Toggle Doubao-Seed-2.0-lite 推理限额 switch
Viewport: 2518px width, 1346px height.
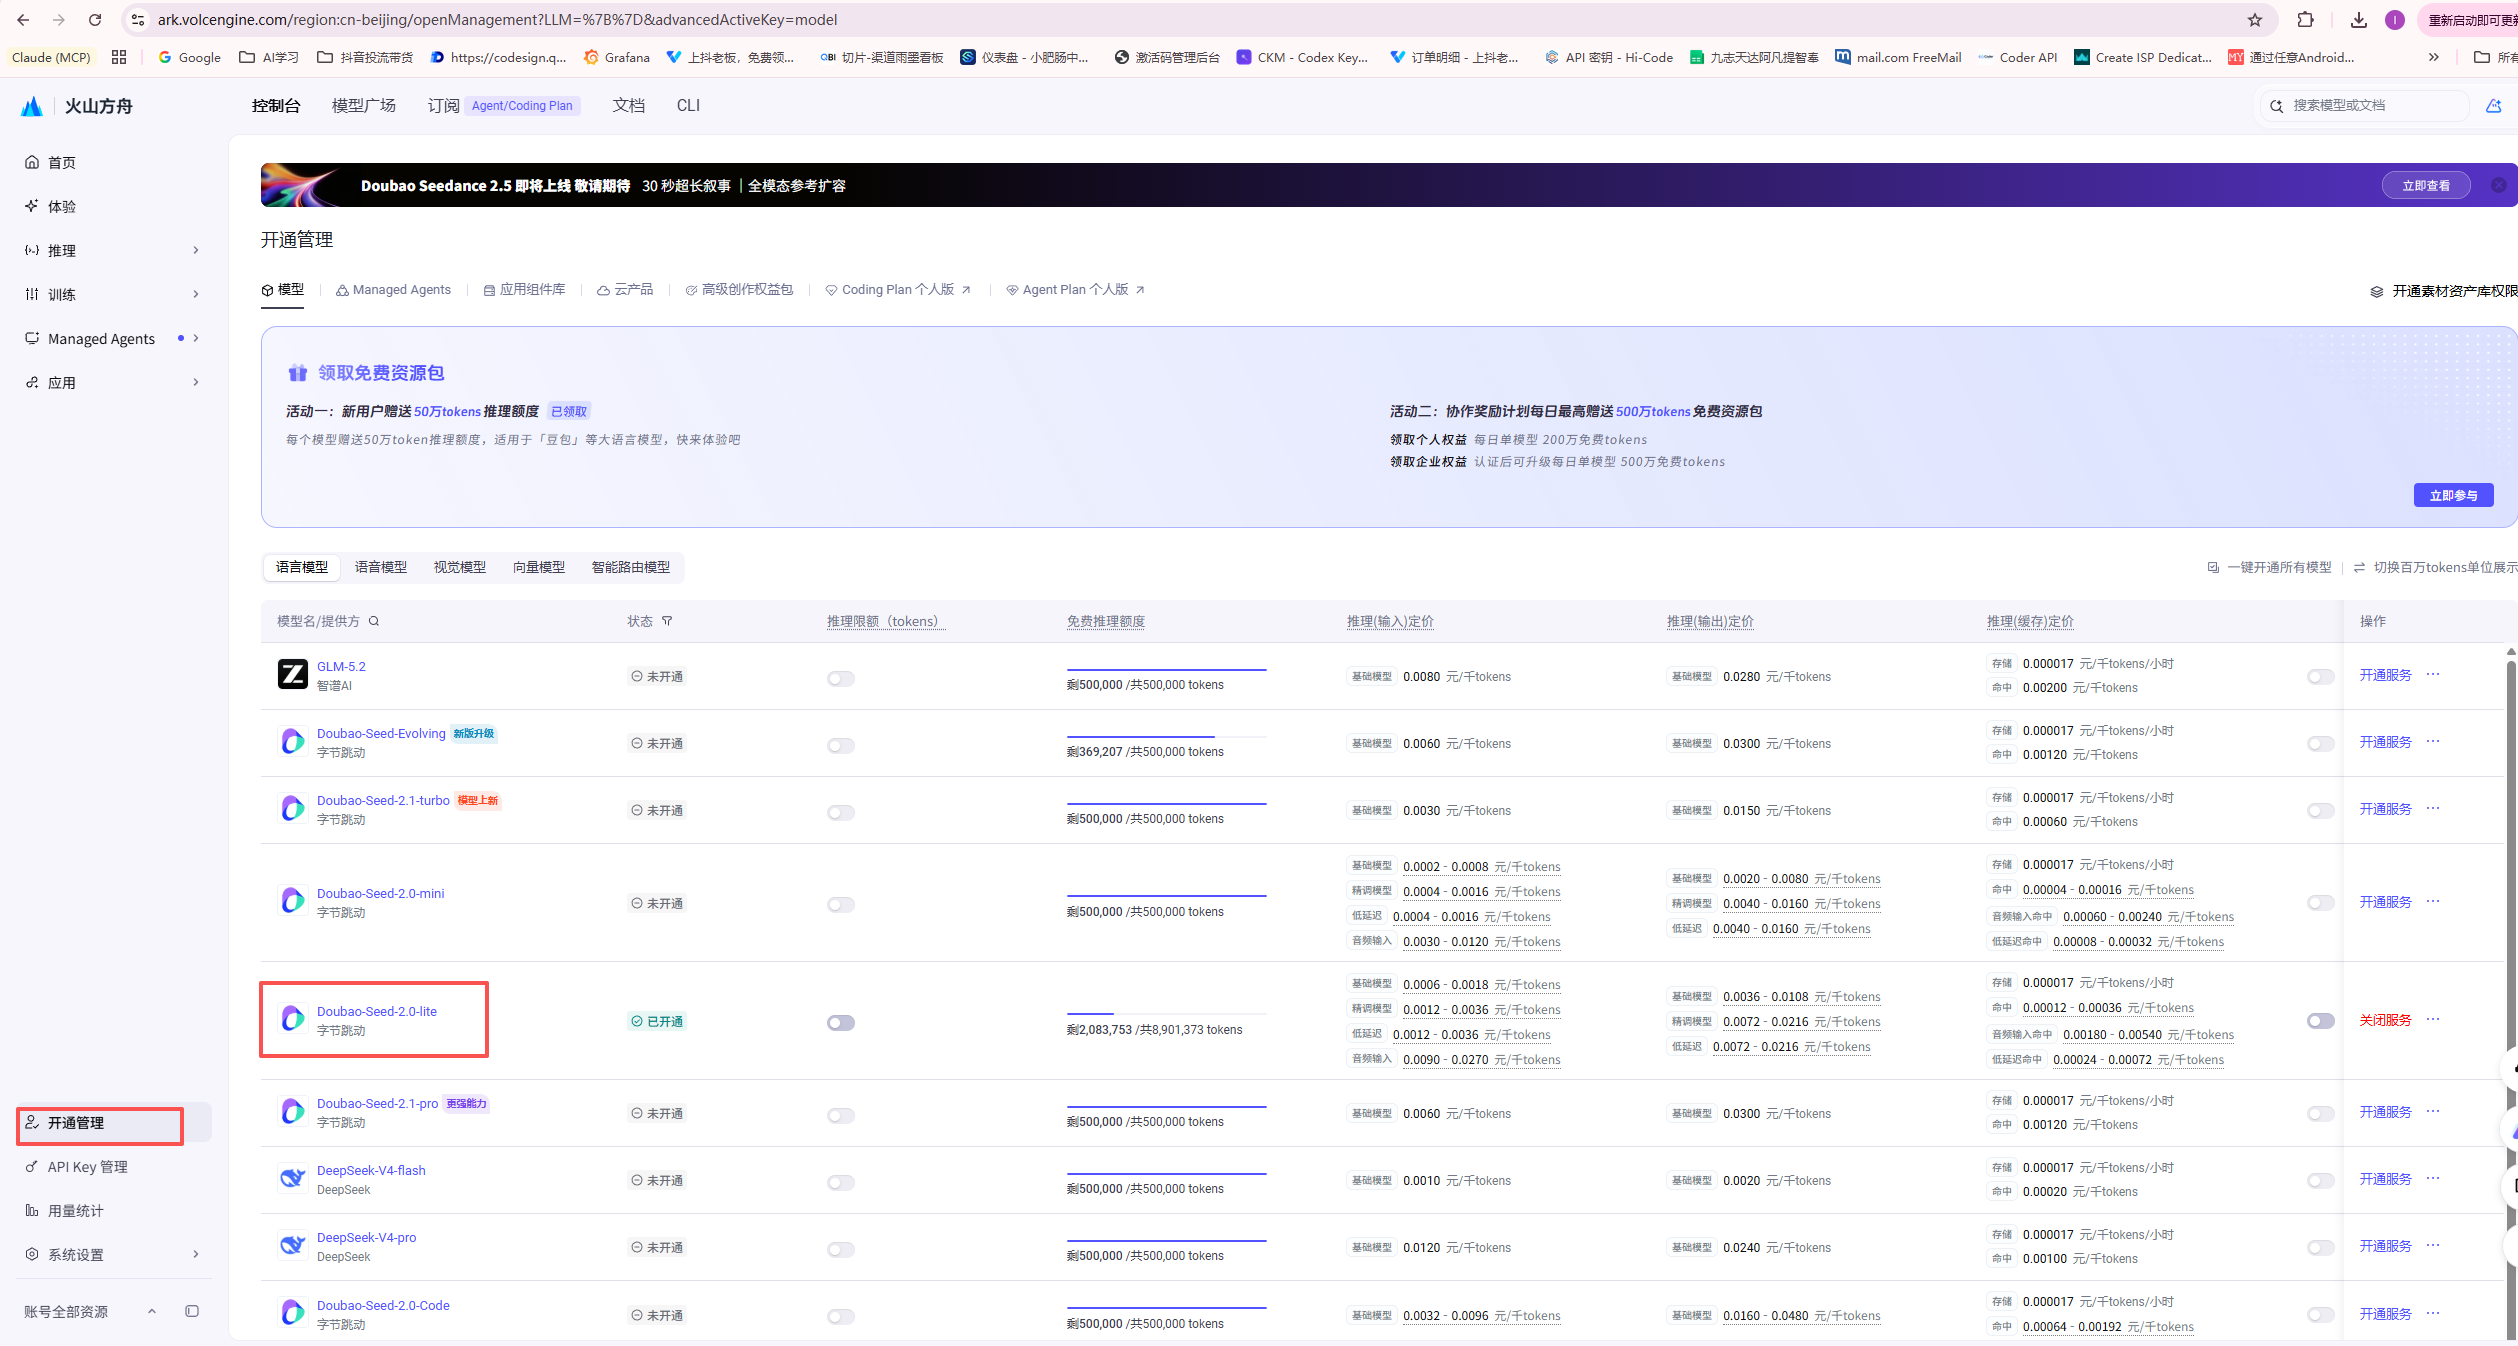(841, 1023)
